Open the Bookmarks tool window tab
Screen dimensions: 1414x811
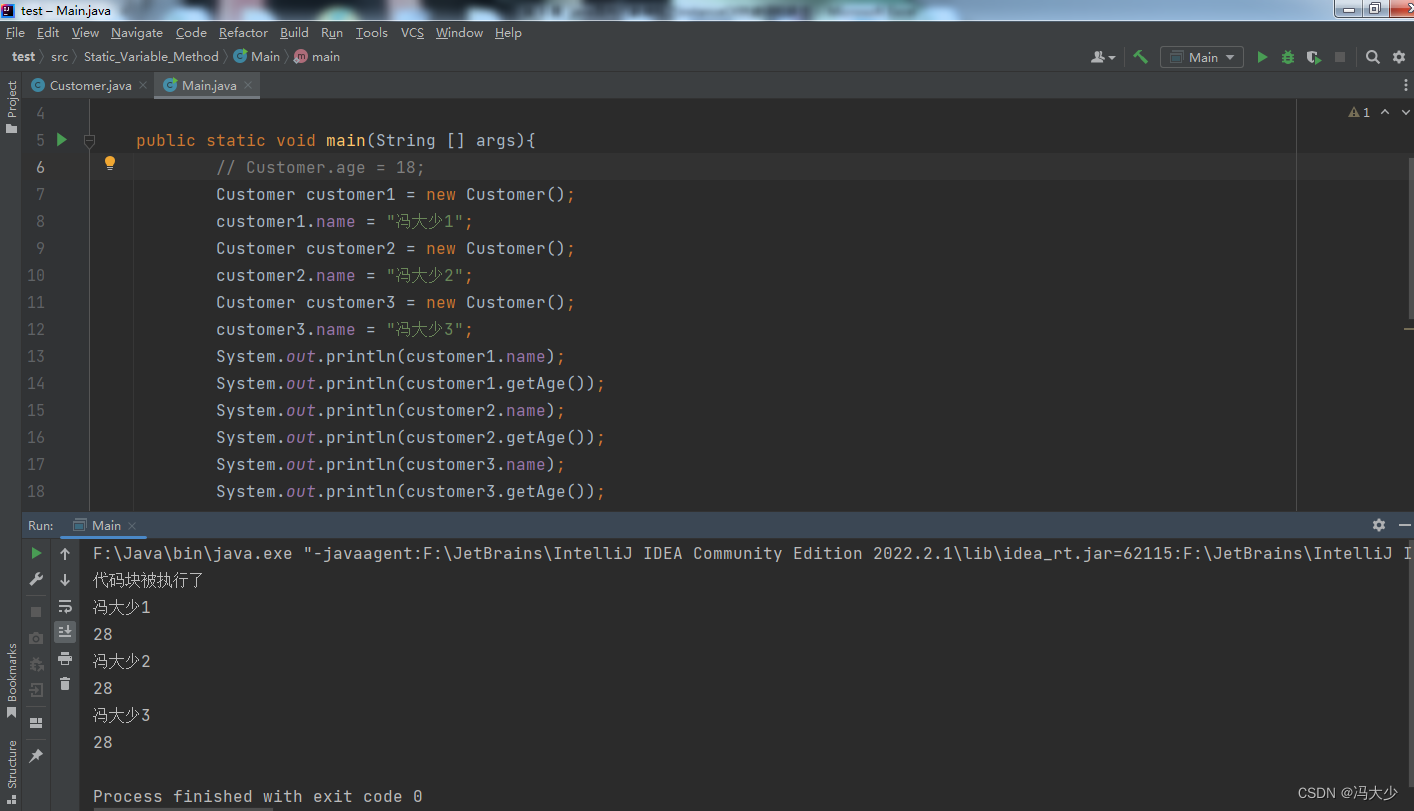[11, 680]
